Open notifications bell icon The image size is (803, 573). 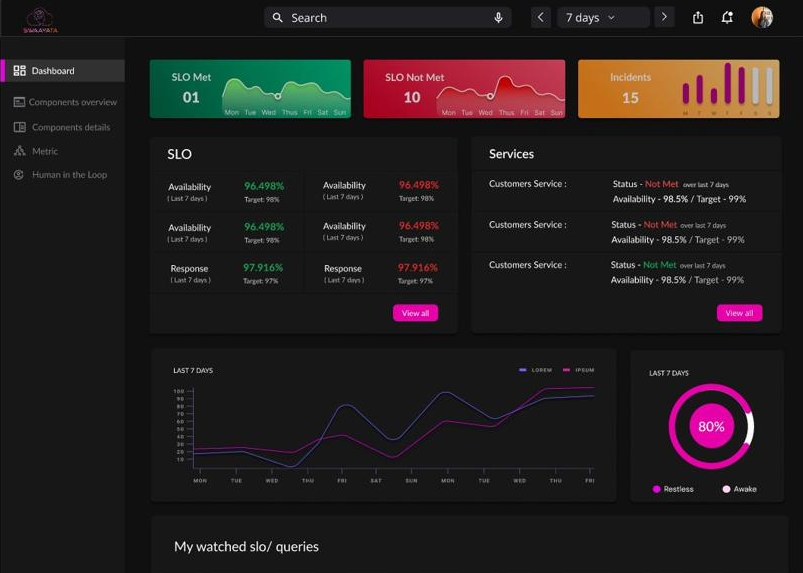pos(727,18)
